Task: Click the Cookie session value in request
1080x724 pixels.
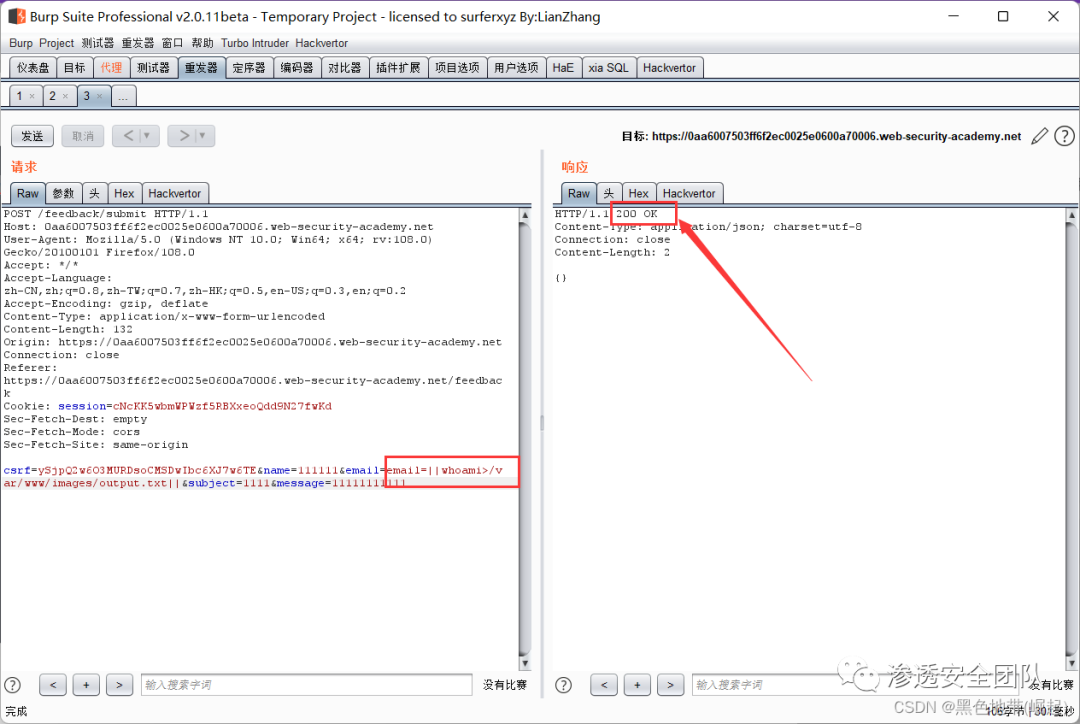Action: tap(222, 406)
